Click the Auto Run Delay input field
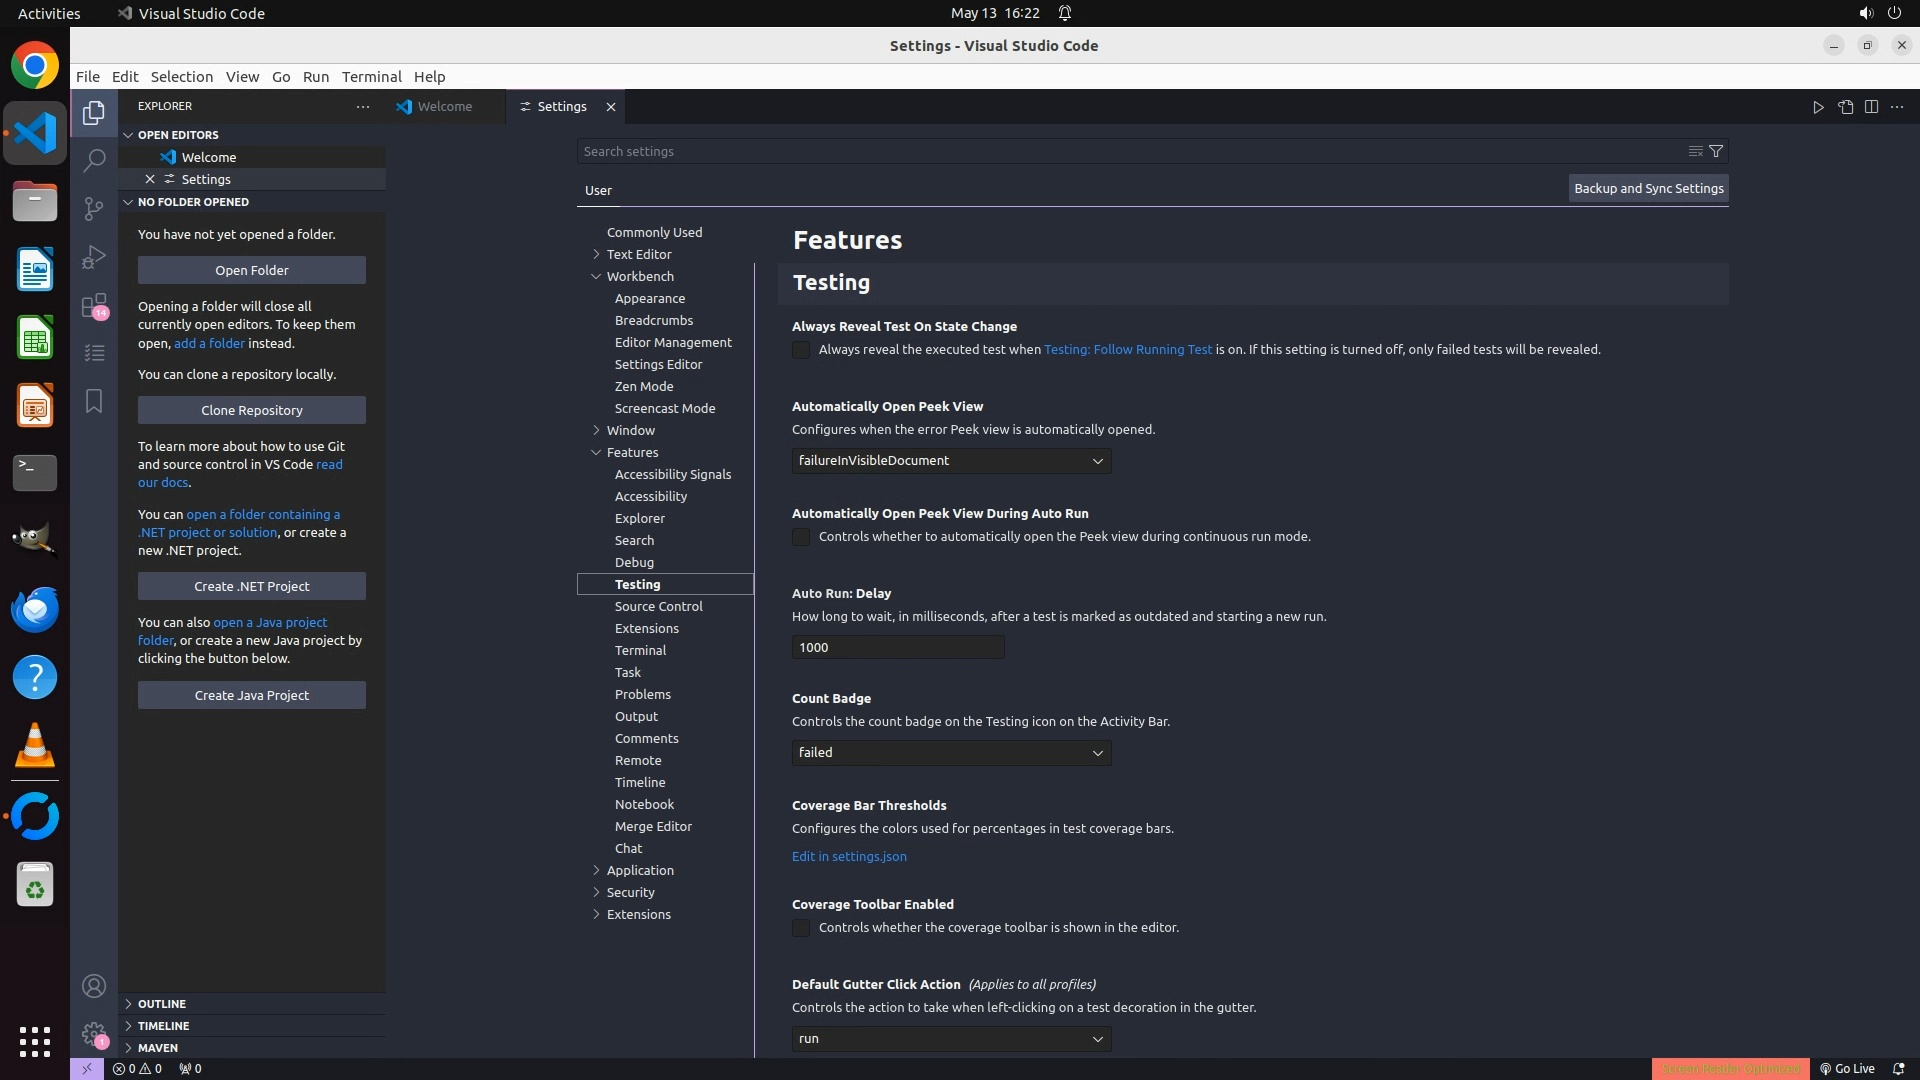Viewport: 1920px width, 1080px height. (897, 647)
